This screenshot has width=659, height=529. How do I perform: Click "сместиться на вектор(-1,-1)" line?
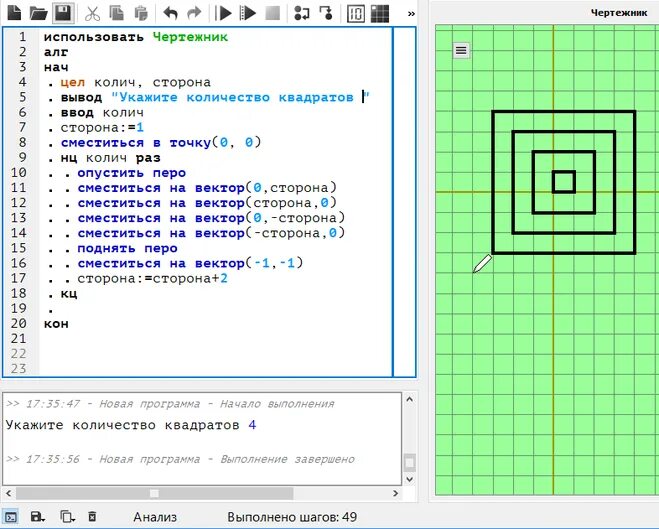(190, 264)
